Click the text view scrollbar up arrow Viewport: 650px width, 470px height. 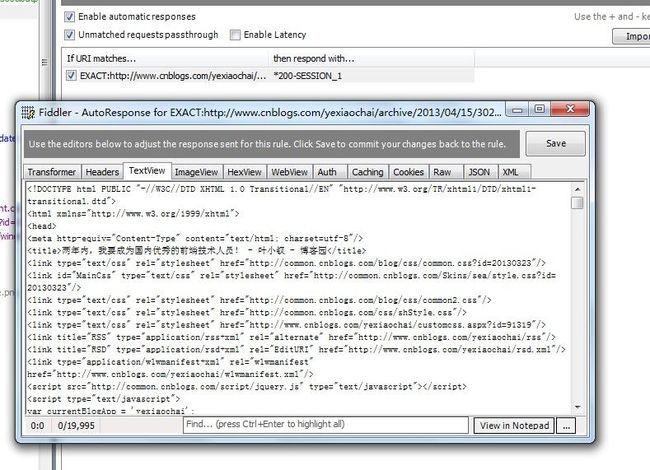(x=577, y=189)
